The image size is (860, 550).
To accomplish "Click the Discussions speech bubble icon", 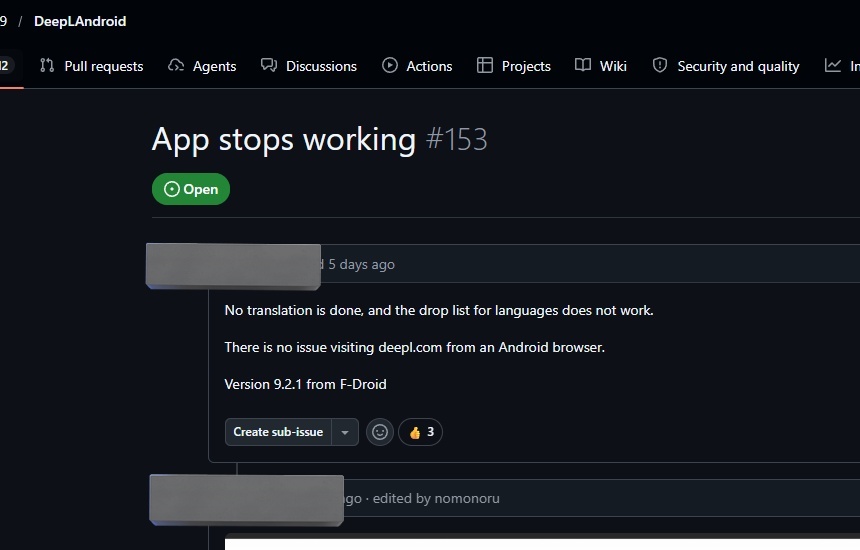I will coord(269,65).
